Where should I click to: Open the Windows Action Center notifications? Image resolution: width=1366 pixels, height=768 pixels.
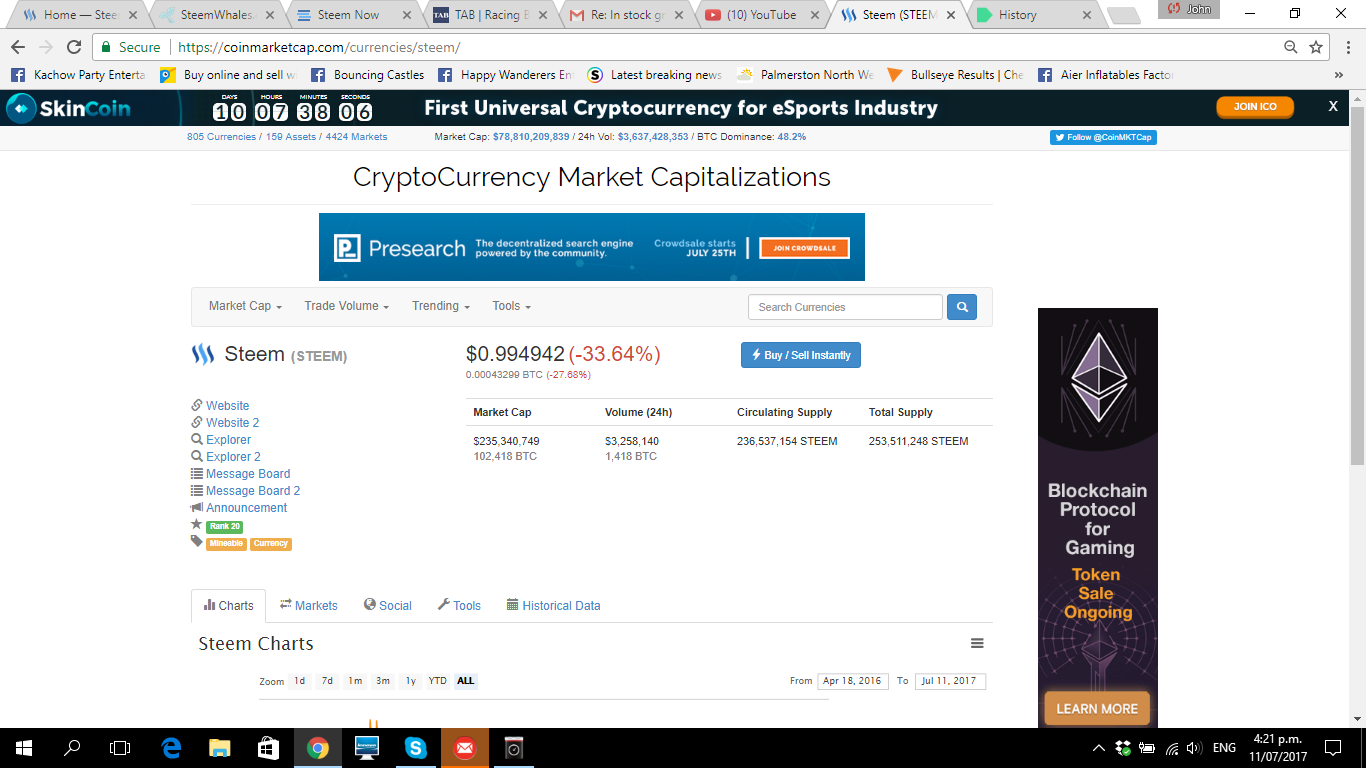(1333, 747)
